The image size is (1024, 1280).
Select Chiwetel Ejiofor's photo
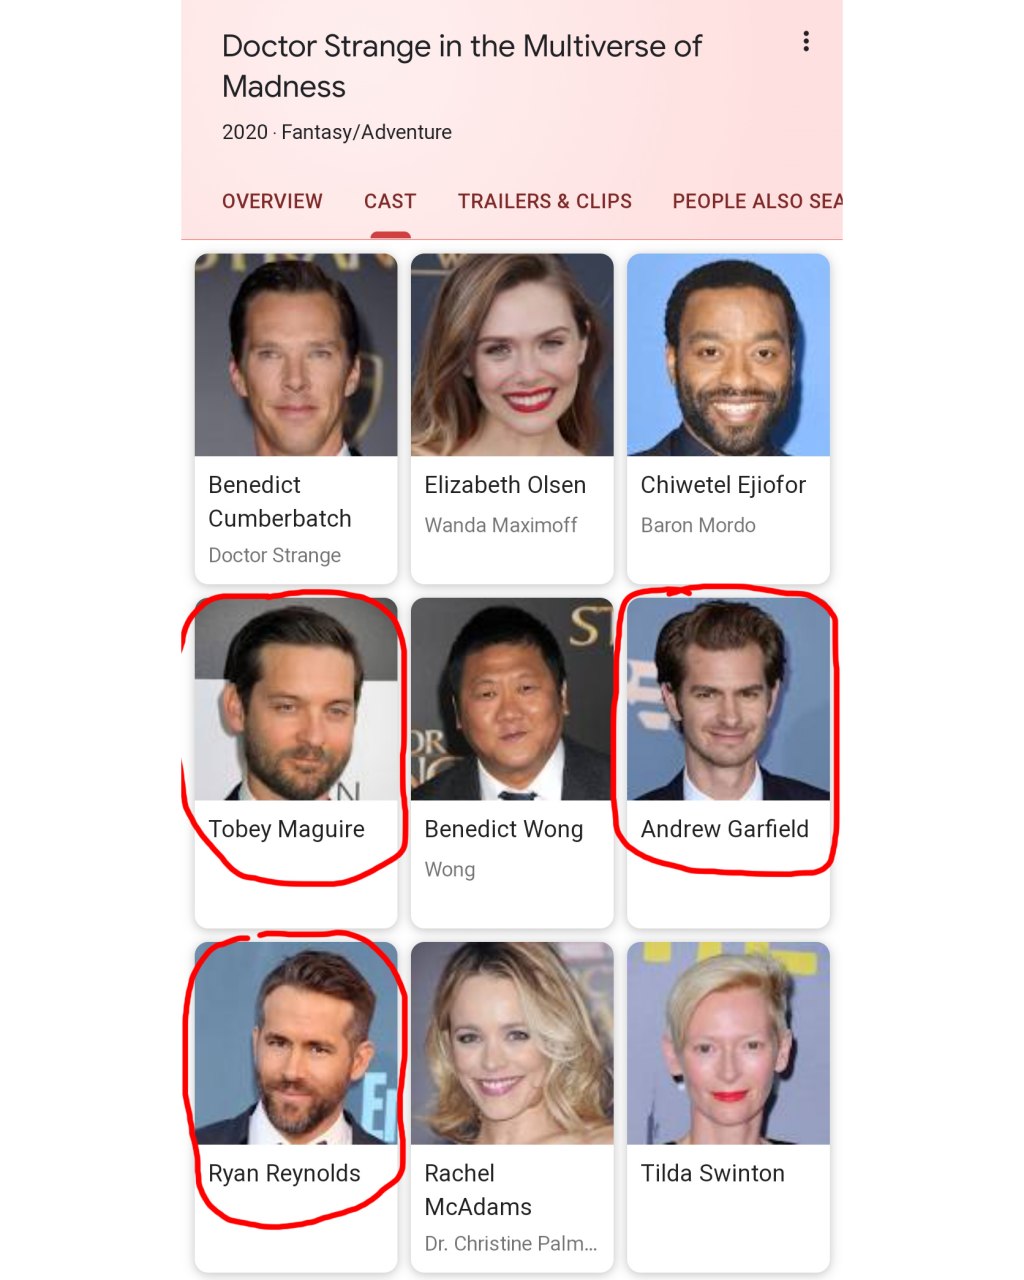point(728,355)
